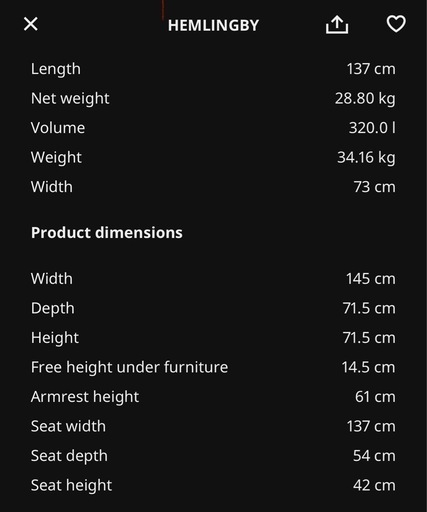Select the Volume 320.0 l value
The width and height of the screenshot is (427, 512).
pos(372,128)
